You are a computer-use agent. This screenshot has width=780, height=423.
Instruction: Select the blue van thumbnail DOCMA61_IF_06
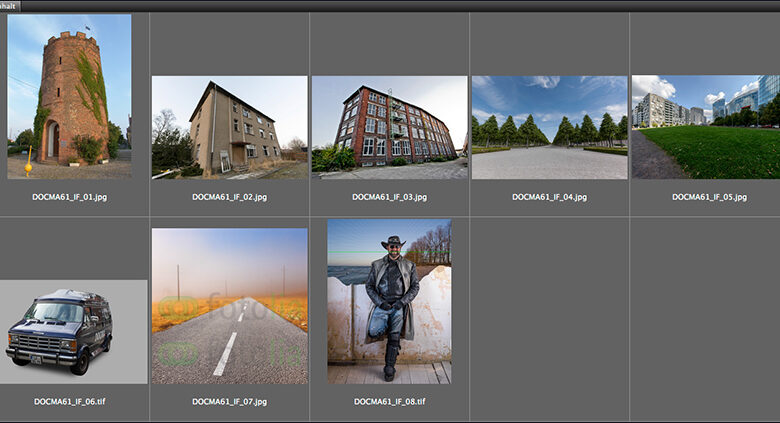(74, 331)
